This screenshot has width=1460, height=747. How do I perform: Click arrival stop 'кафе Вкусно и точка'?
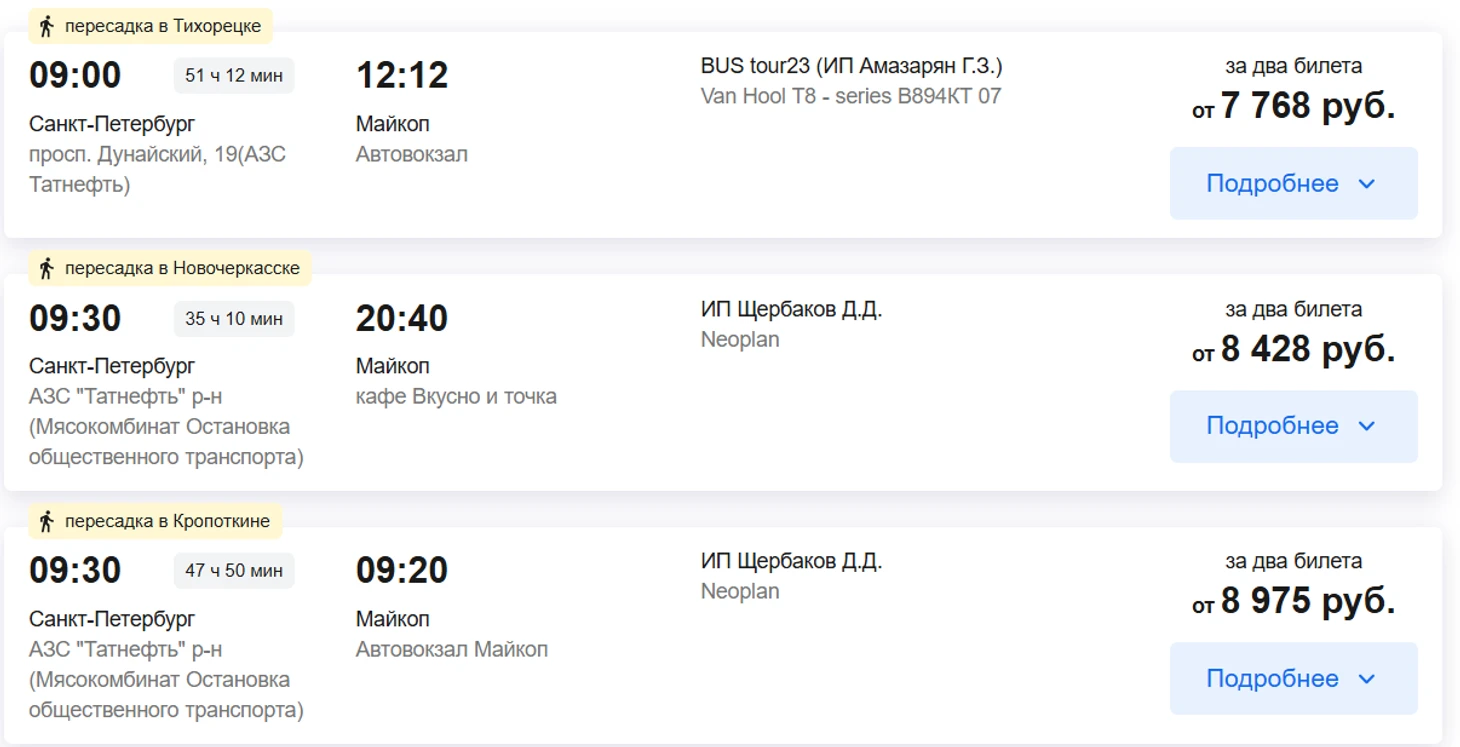pyautogui.click(x=456, y=397)
